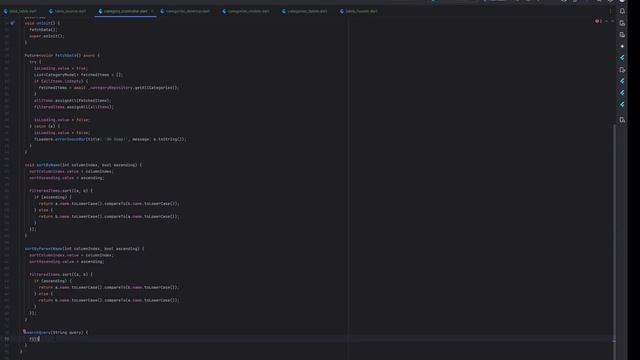Click the 'Future<void> fetchData() async {' line
The width and height of the screenshot is (640, 360).
point(62,56)
